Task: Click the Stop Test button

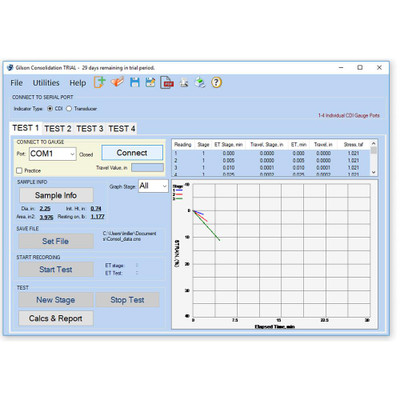Action: pos(127,300)
